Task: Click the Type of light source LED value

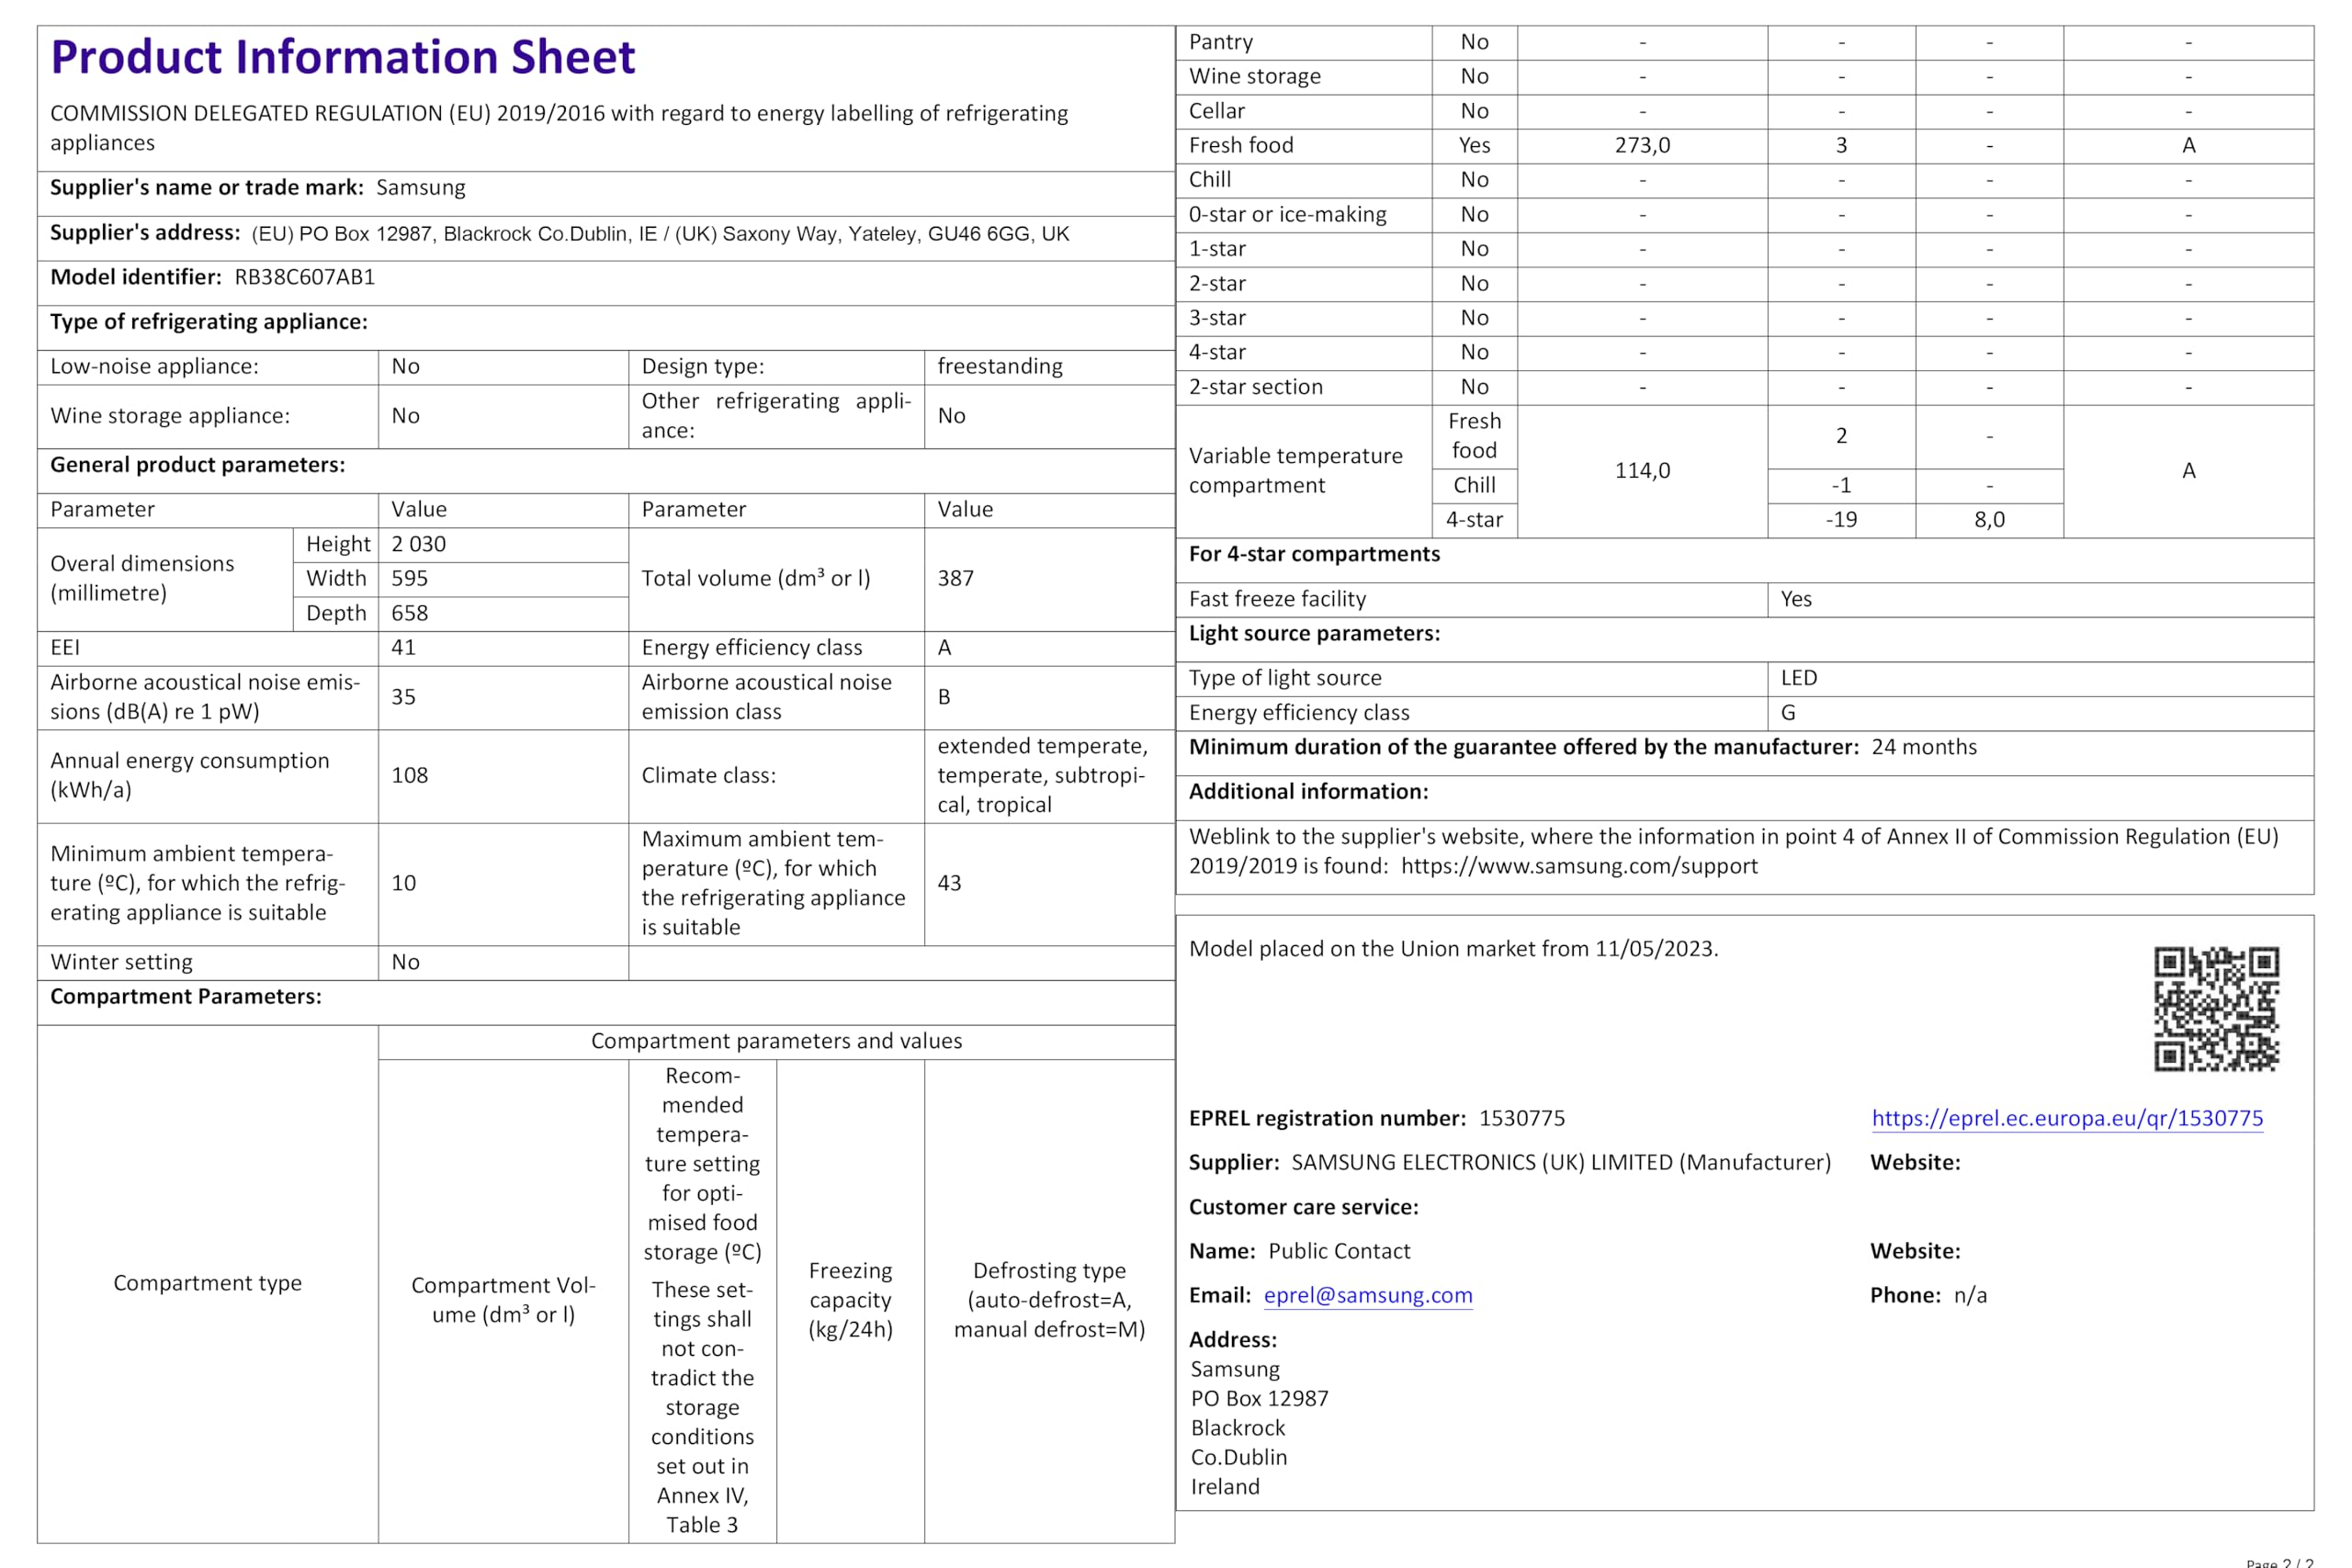Action: 1798,678
